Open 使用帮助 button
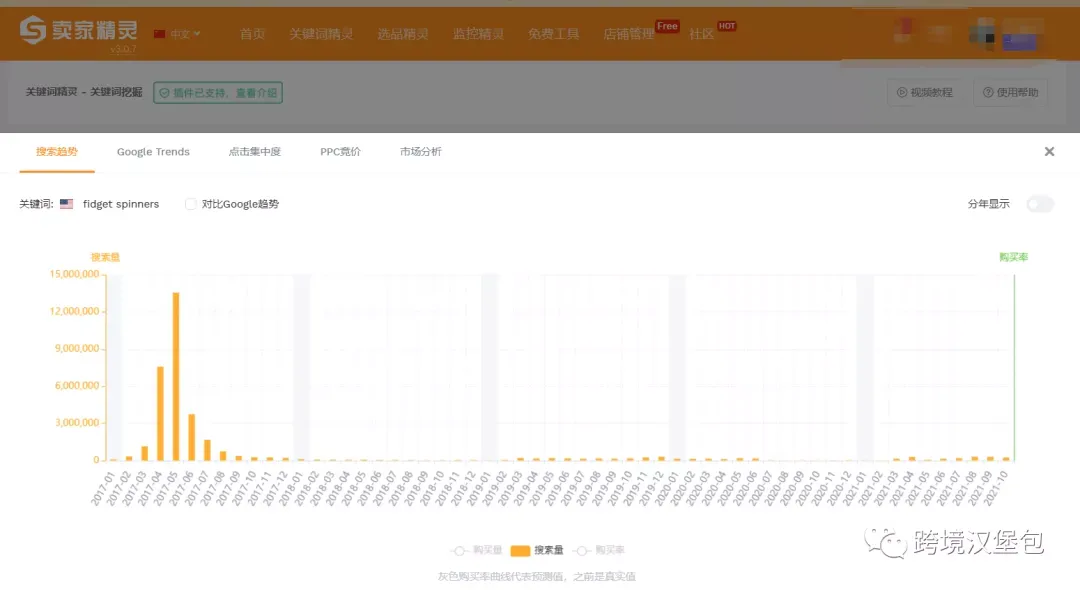 pos(1010,92)
